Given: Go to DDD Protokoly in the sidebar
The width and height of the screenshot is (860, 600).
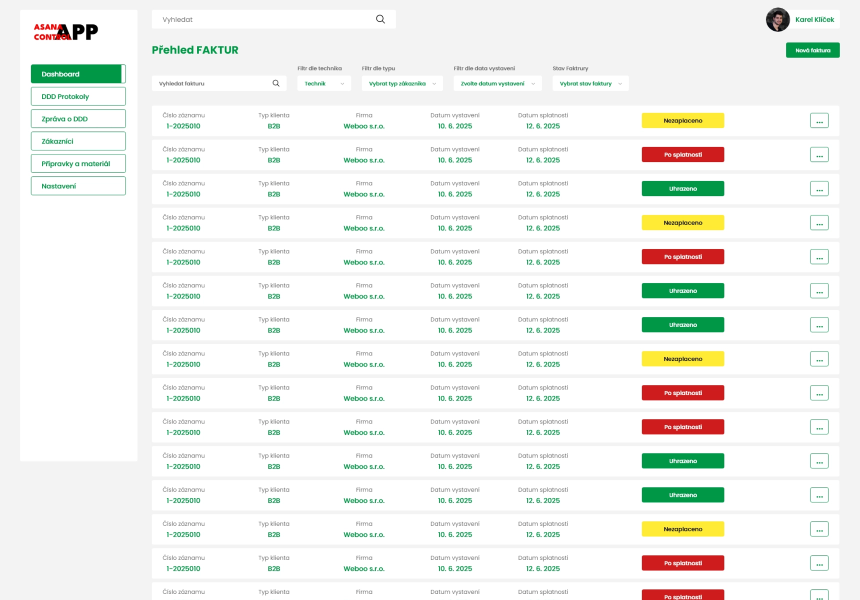Looking at the screenshot, I should [78, 96].
